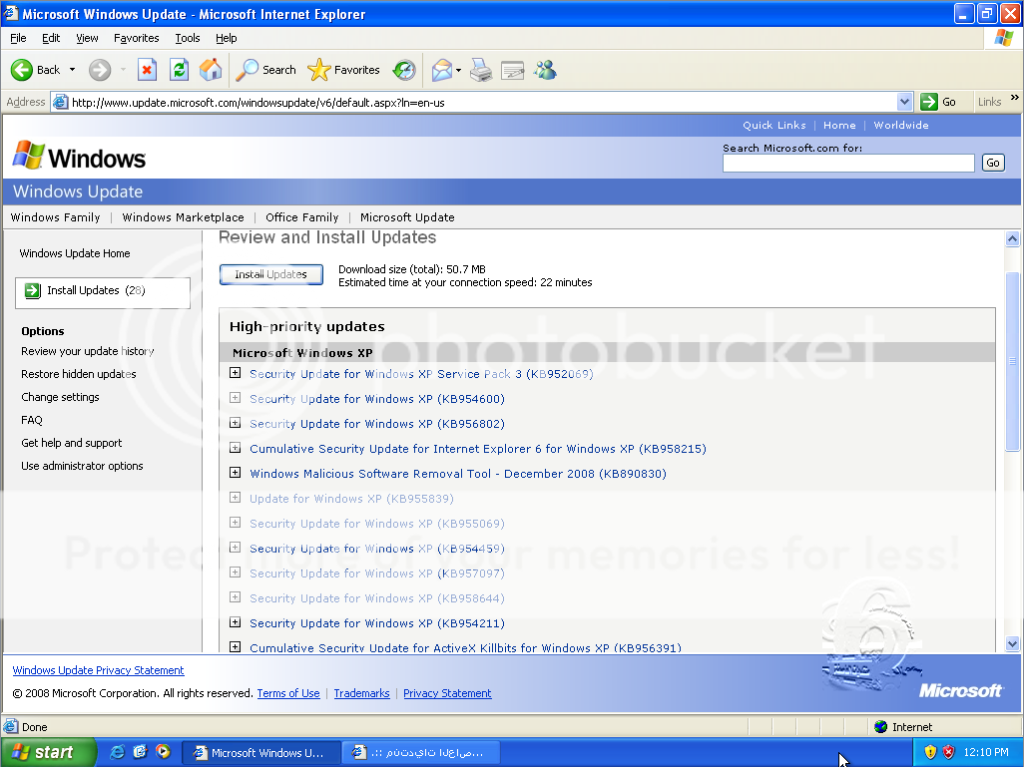Open Windows Media Player quick launch icon

[x=163, y=752]
